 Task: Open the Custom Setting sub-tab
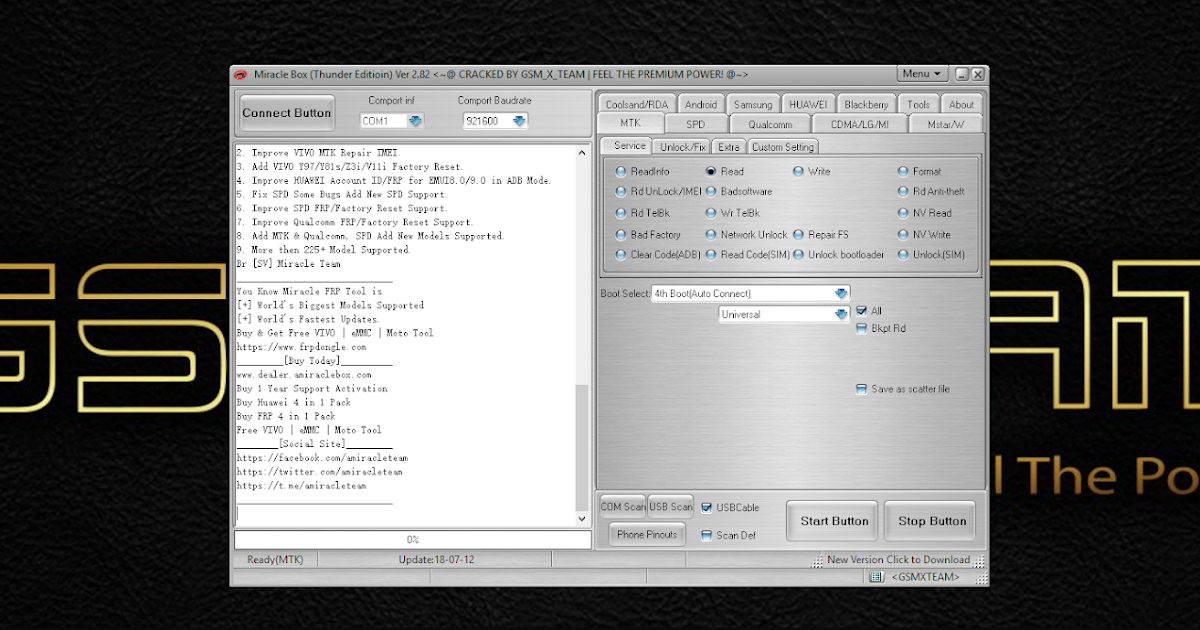pos(783,147)
